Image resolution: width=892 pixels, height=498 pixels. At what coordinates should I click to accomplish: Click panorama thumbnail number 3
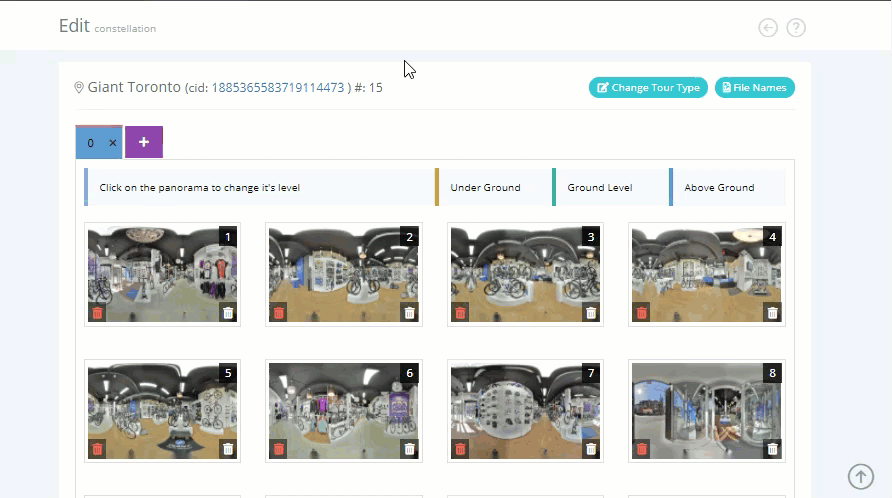[525, 274]
